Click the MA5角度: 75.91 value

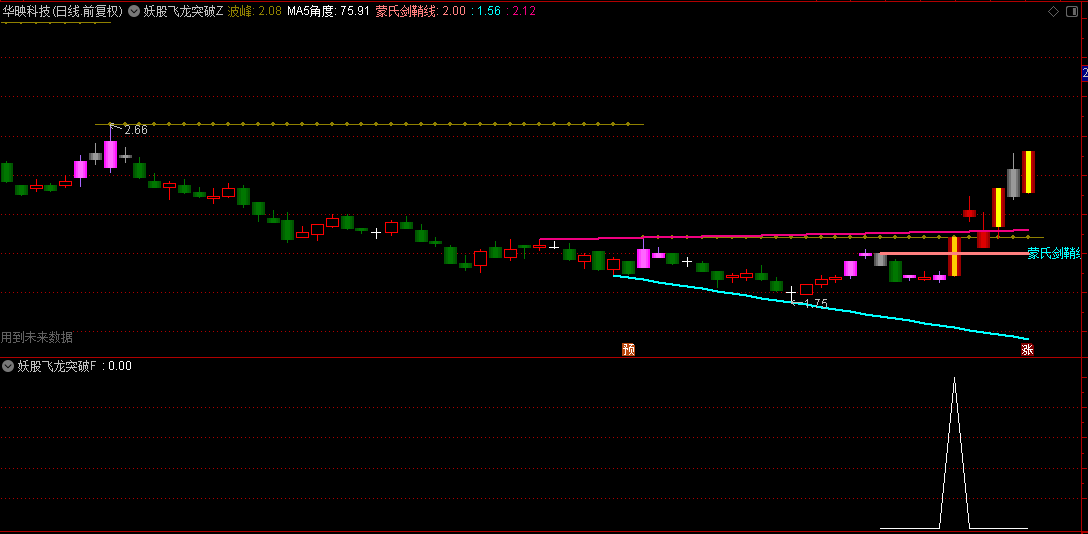pos(328,12)
